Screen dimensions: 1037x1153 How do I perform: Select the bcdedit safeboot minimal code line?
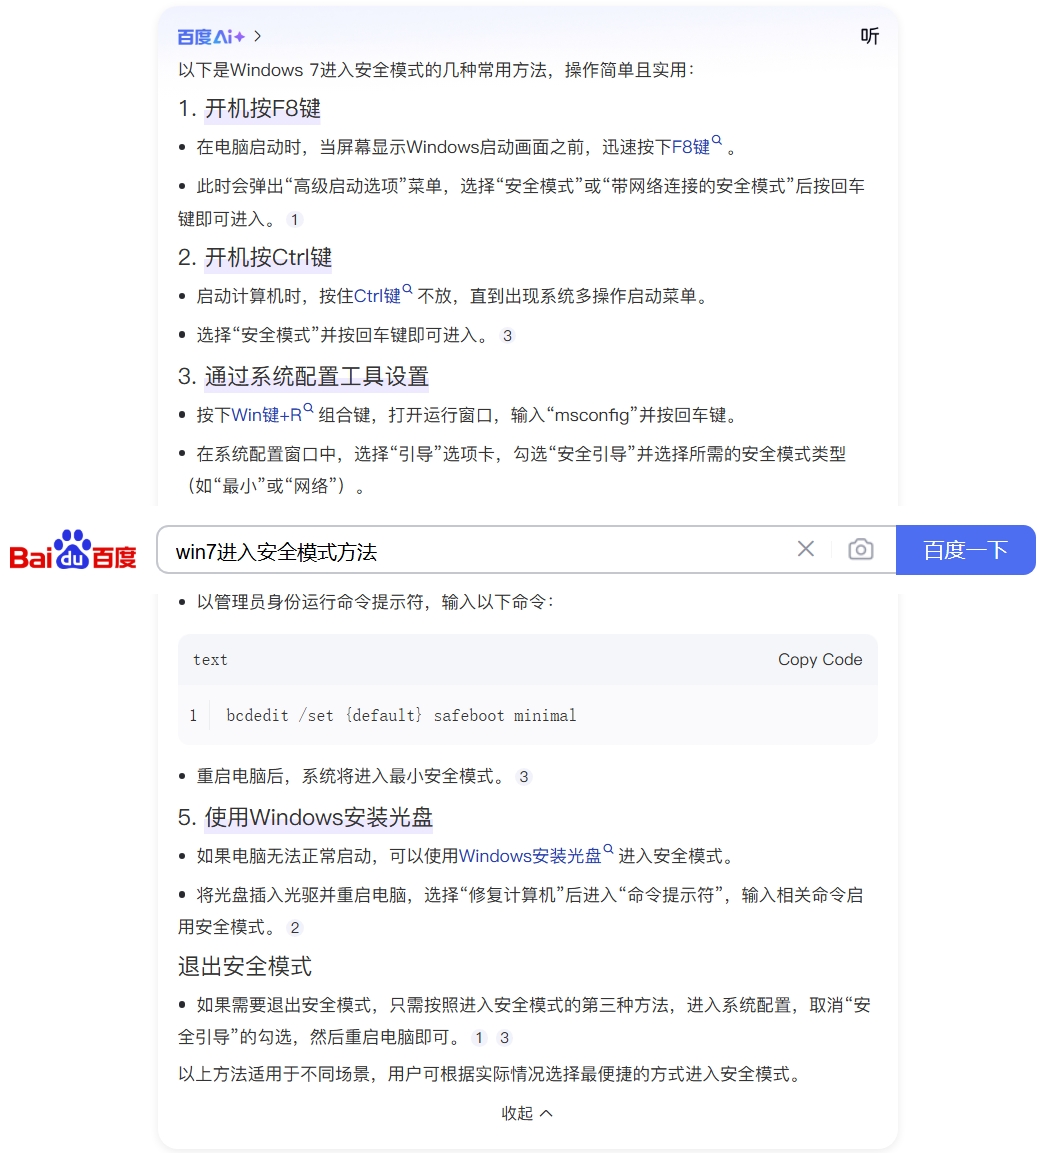tap(401, 715)
